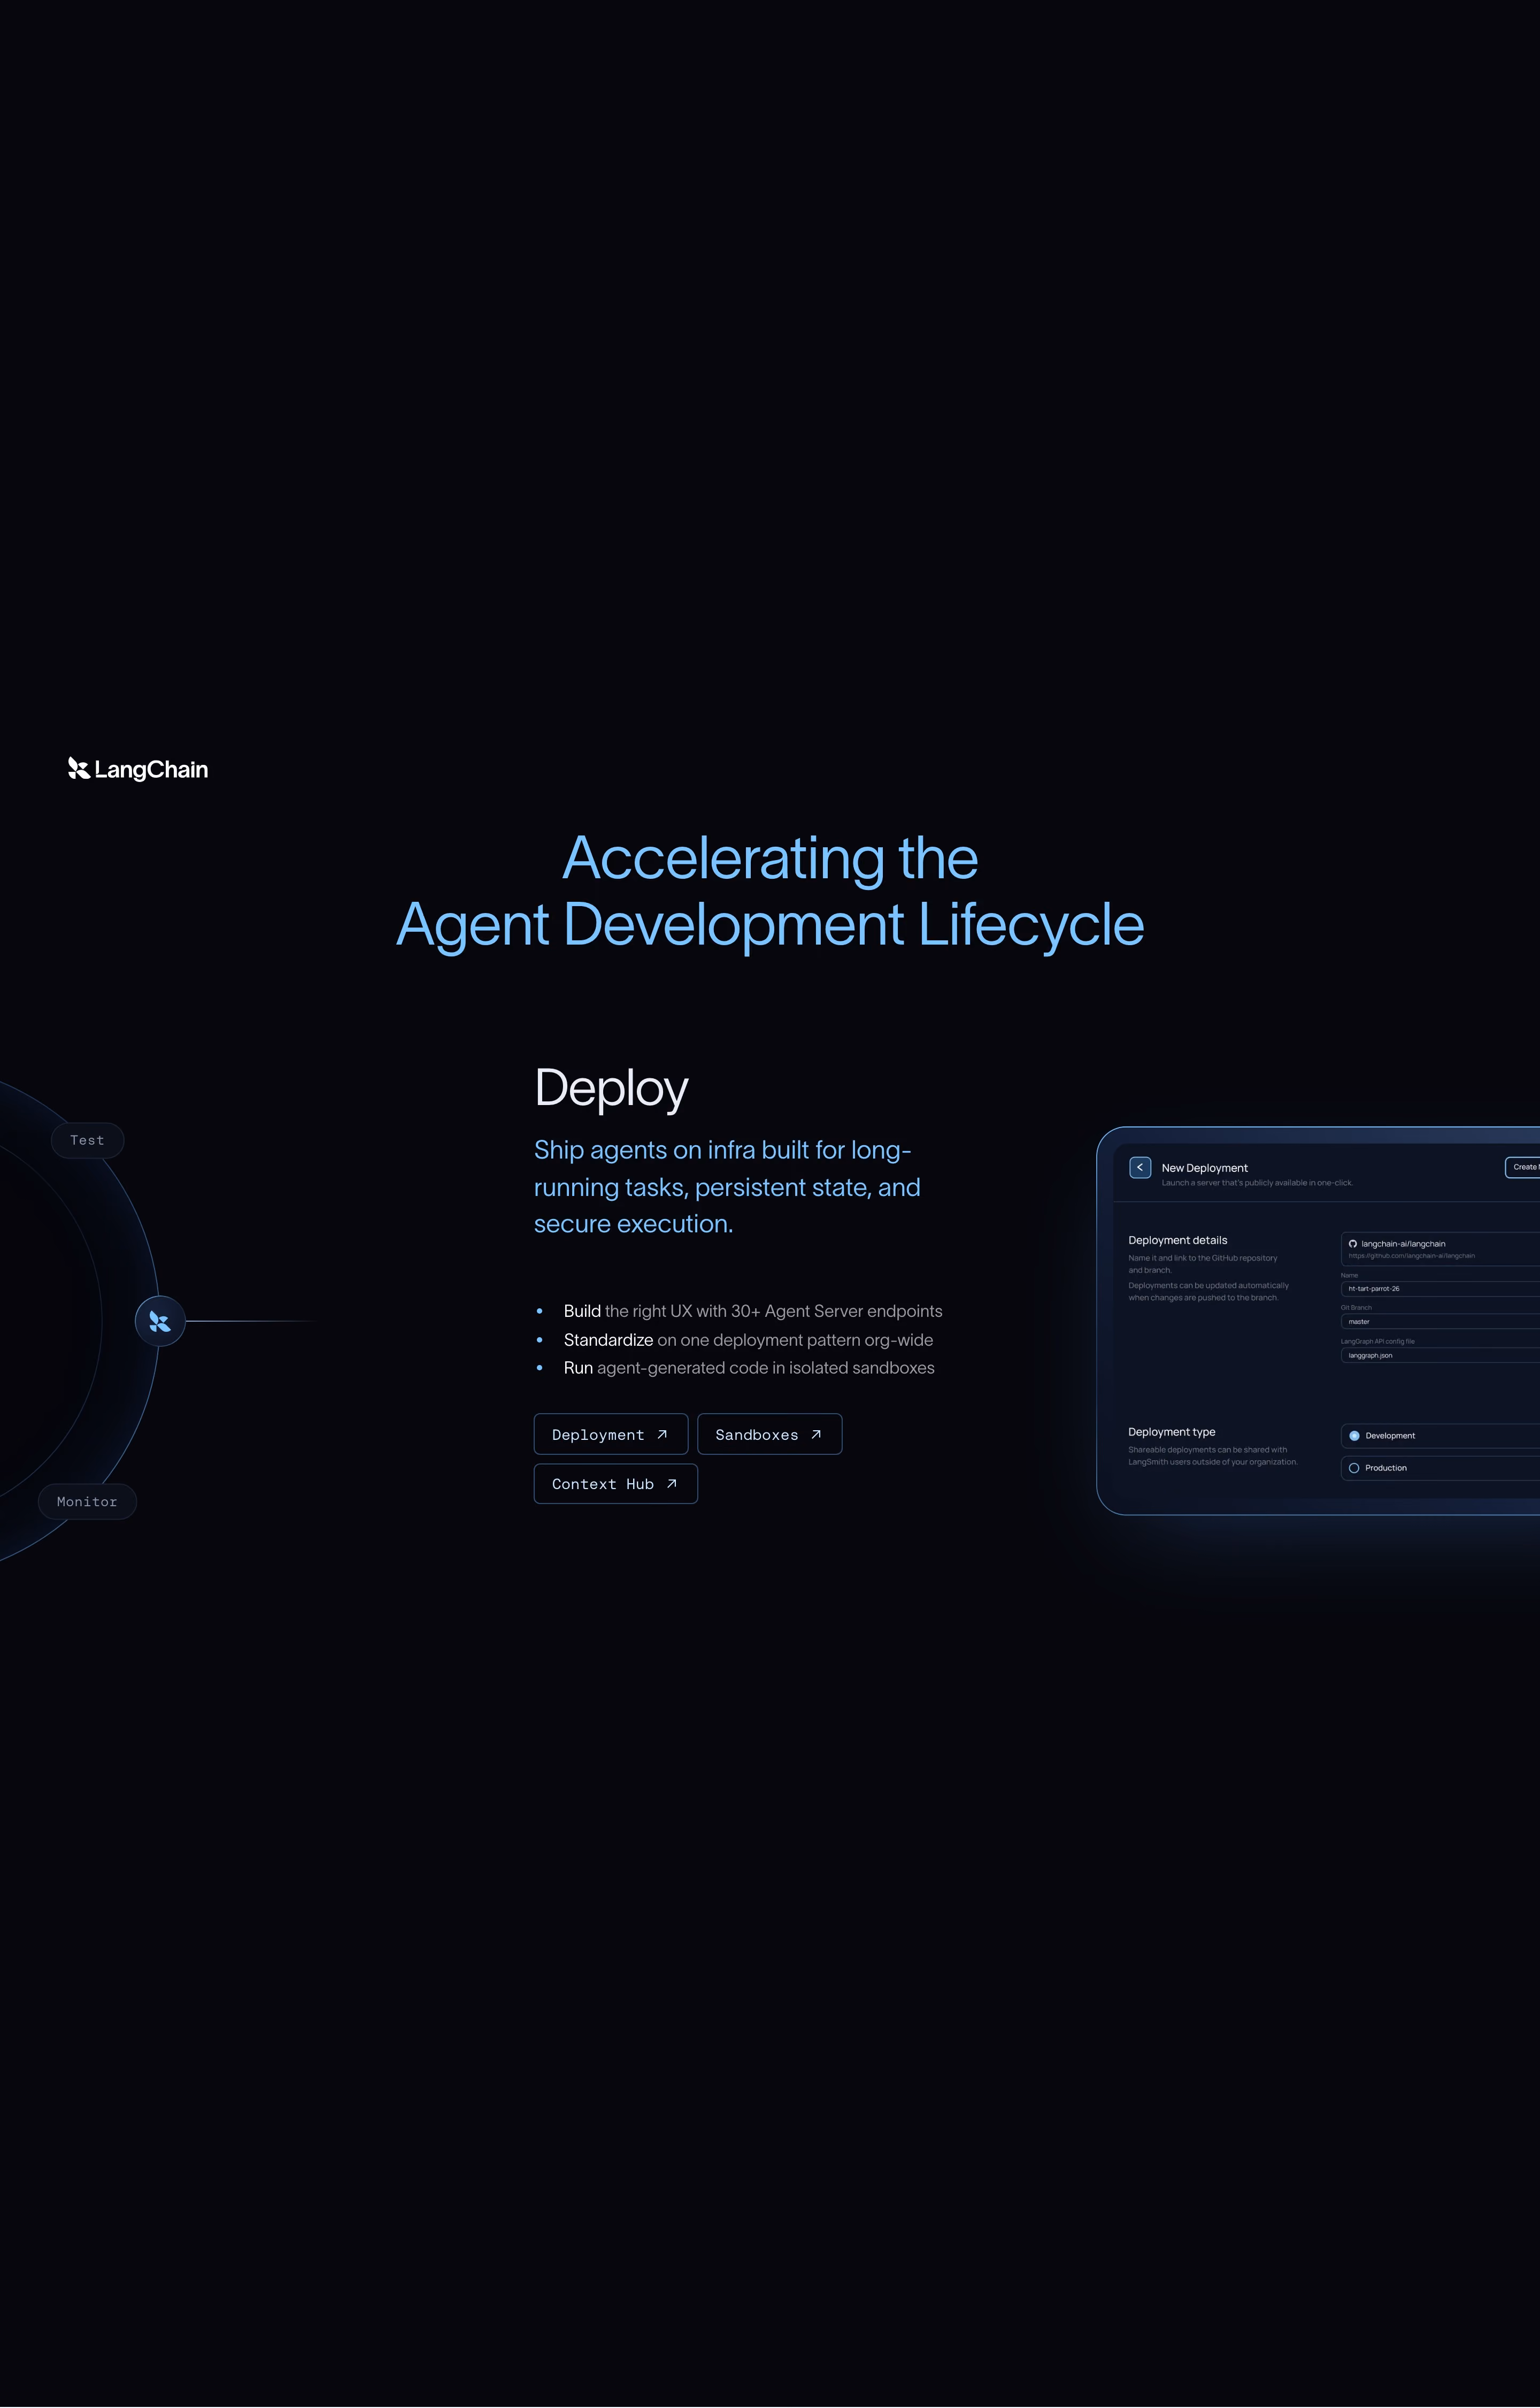This screenshot has width=1540, height=2408.
Task: Open the Context Hub link button
Action: pos(616,1484)
